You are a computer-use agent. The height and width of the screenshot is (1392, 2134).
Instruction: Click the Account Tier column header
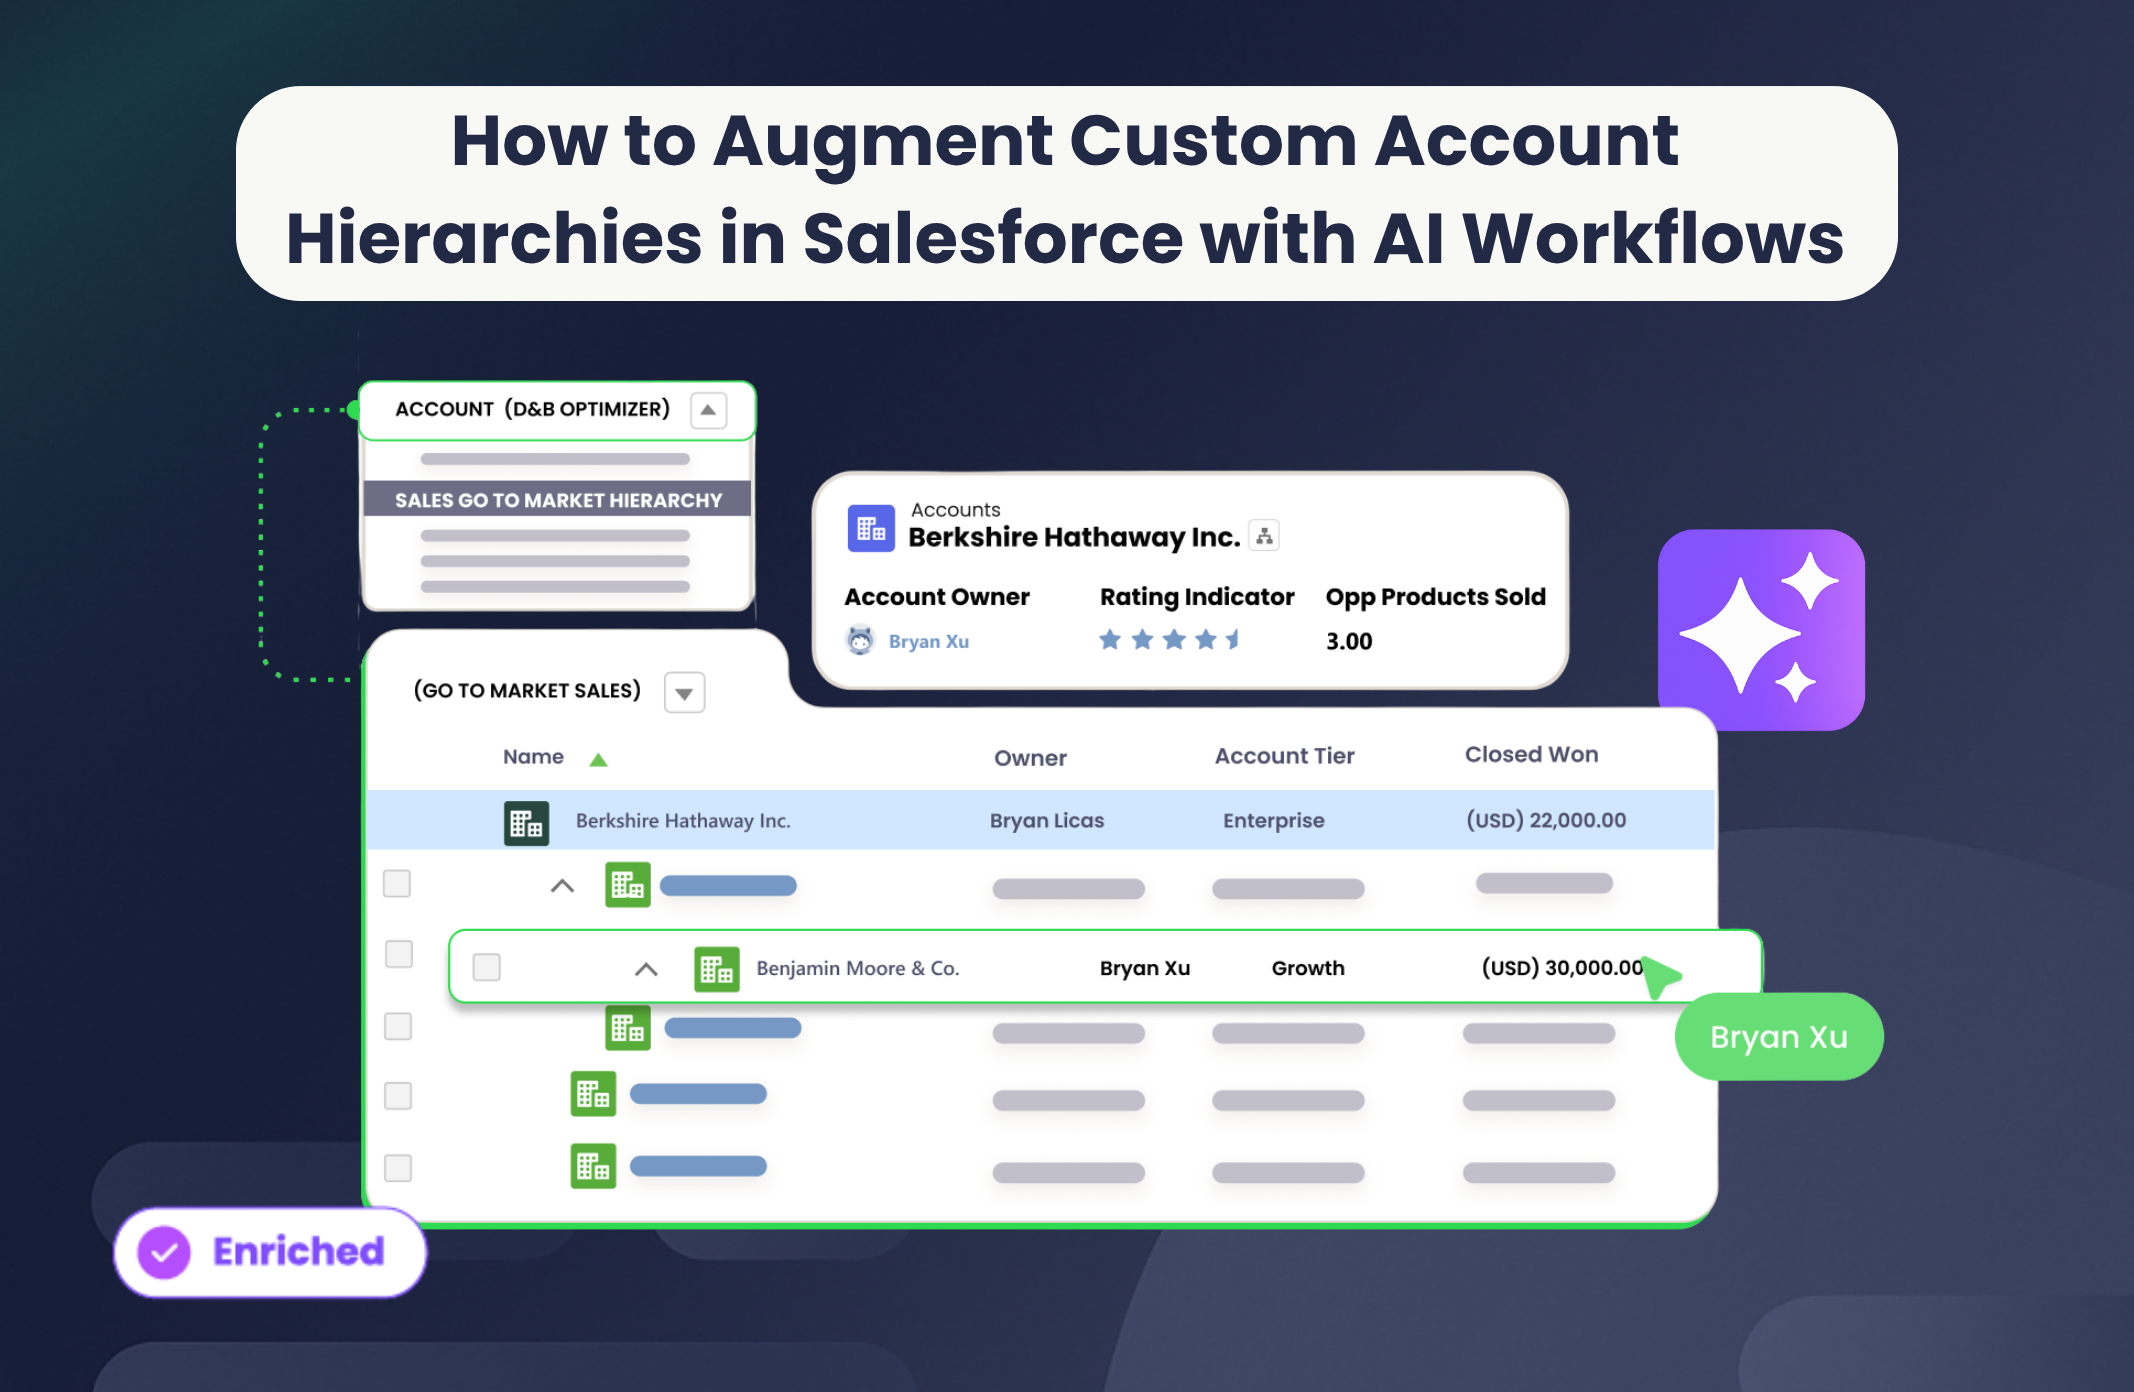tap(1284, 756)
